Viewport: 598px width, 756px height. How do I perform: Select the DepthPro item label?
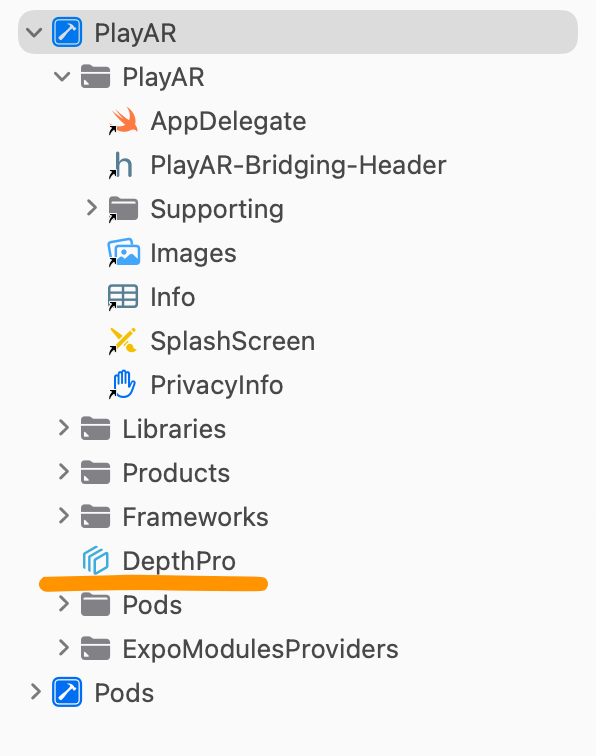click(179, 561)
